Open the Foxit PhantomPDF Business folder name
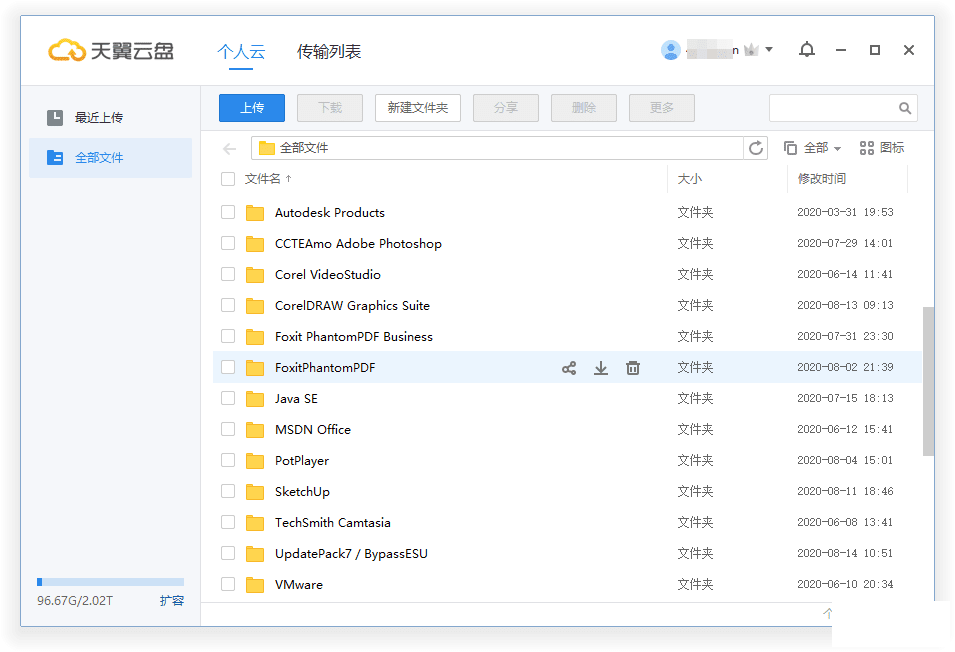 (354, 337)
